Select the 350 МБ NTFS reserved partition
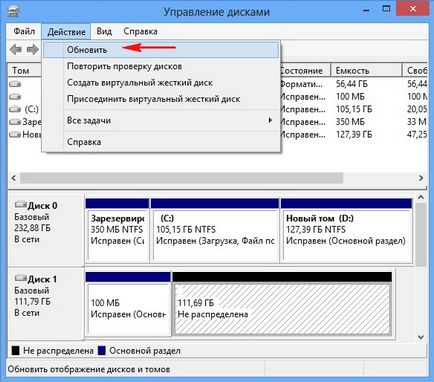 [117, 230]
